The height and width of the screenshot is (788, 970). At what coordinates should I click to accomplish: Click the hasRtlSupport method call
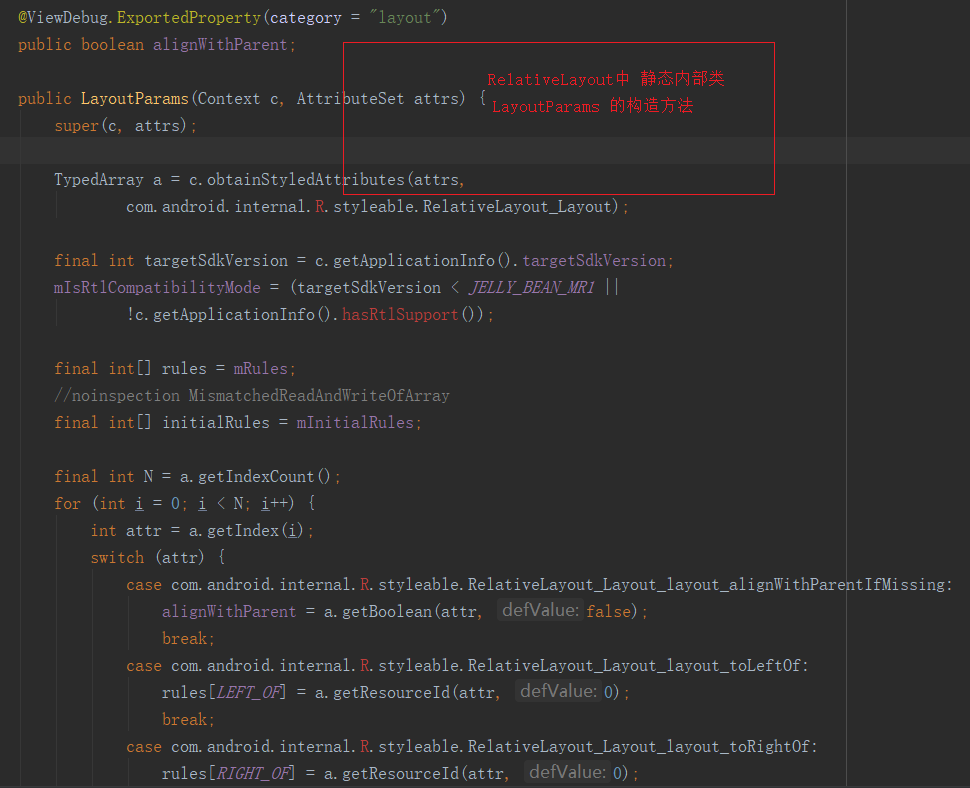click(x=400, y=315)
